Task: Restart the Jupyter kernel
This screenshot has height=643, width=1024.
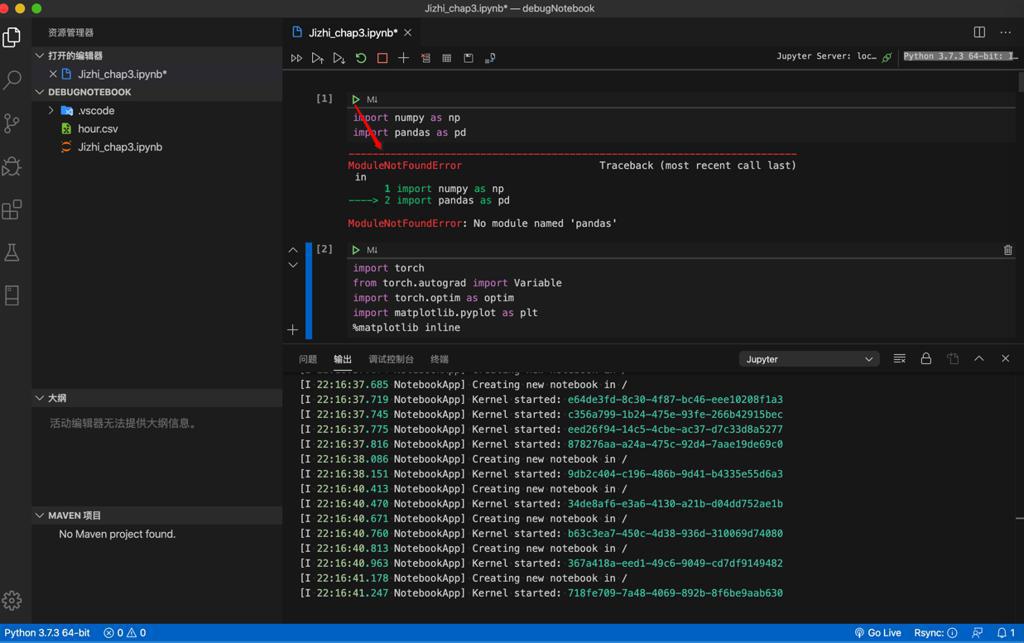Action: [x=361, y=59]
